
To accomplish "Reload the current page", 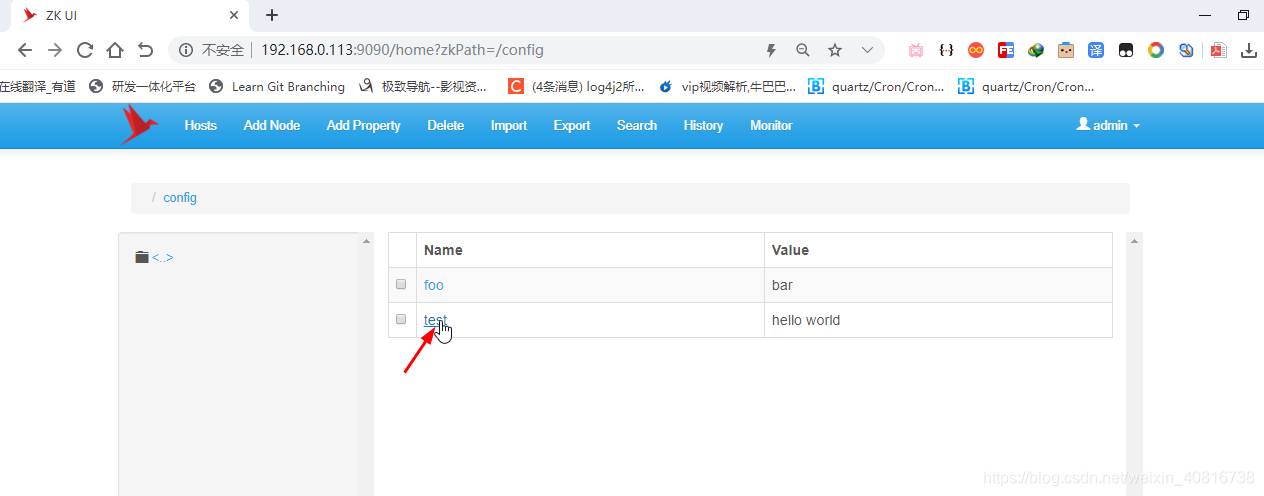I will (85, 50).
